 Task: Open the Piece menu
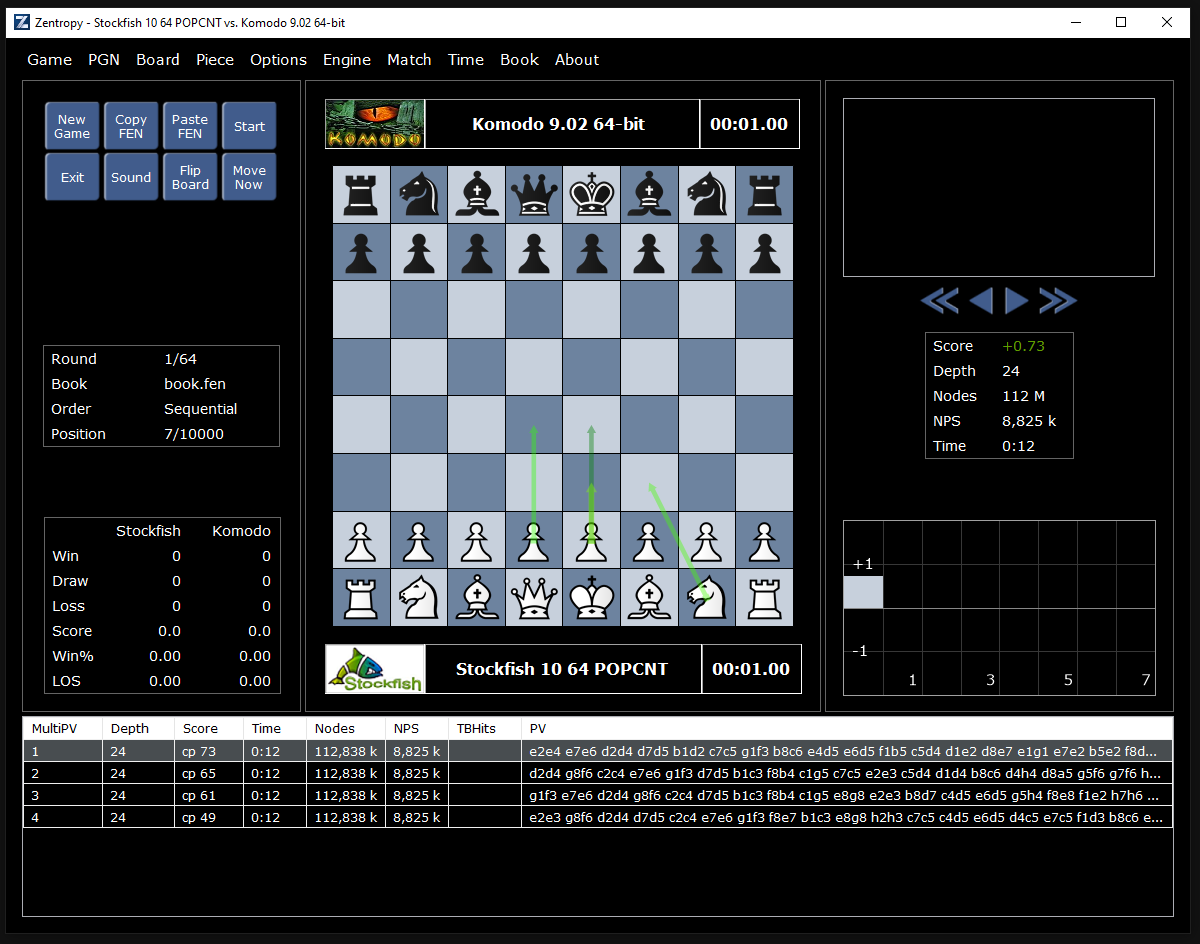215,60
